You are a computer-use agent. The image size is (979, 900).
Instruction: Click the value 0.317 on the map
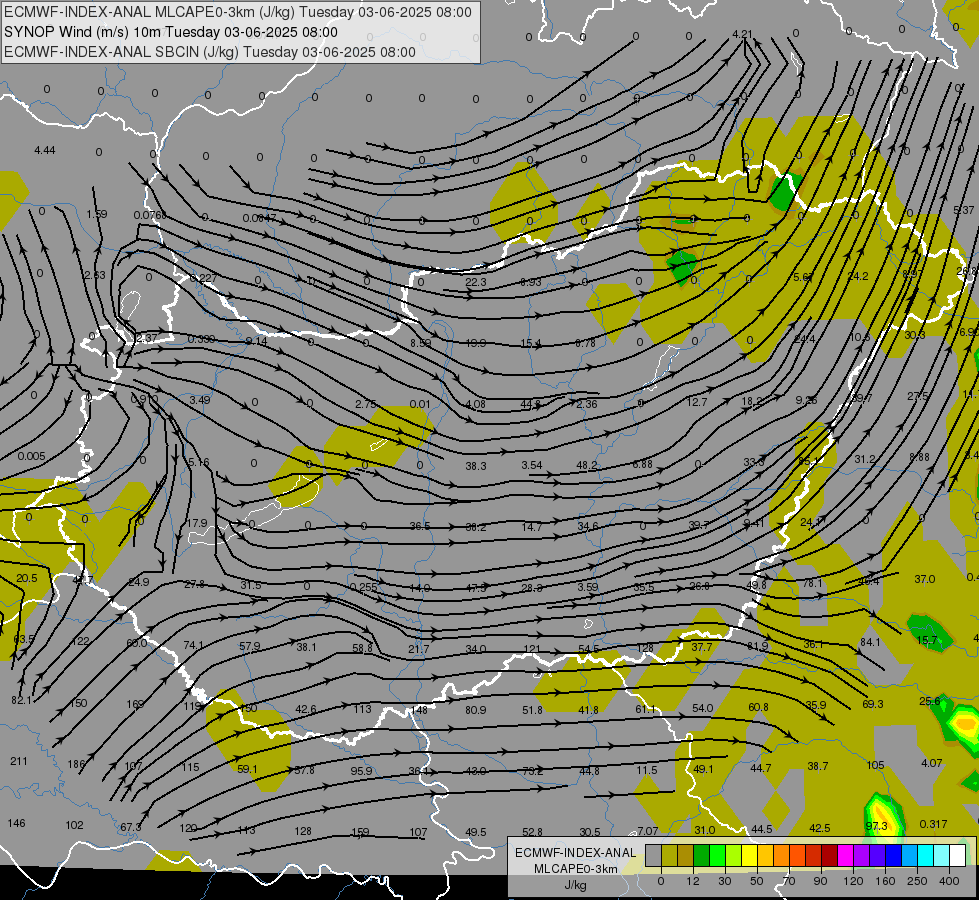933,824
